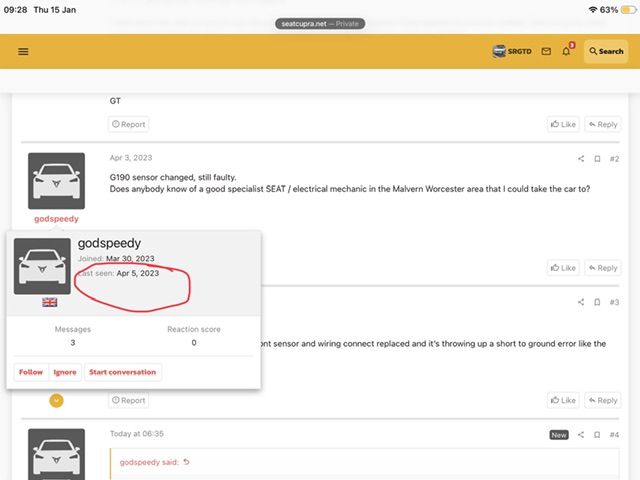The width and height of the screenshot is (640, 480).
Task: Click godspeedy's large avatar in popup card
Action: pyautogui.click(x=42, y=266)
